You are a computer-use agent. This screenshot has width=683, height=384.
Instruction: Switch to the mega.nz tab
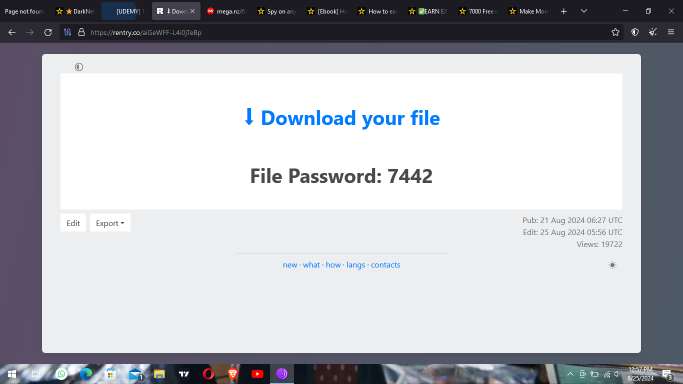[x=227, y=11]
